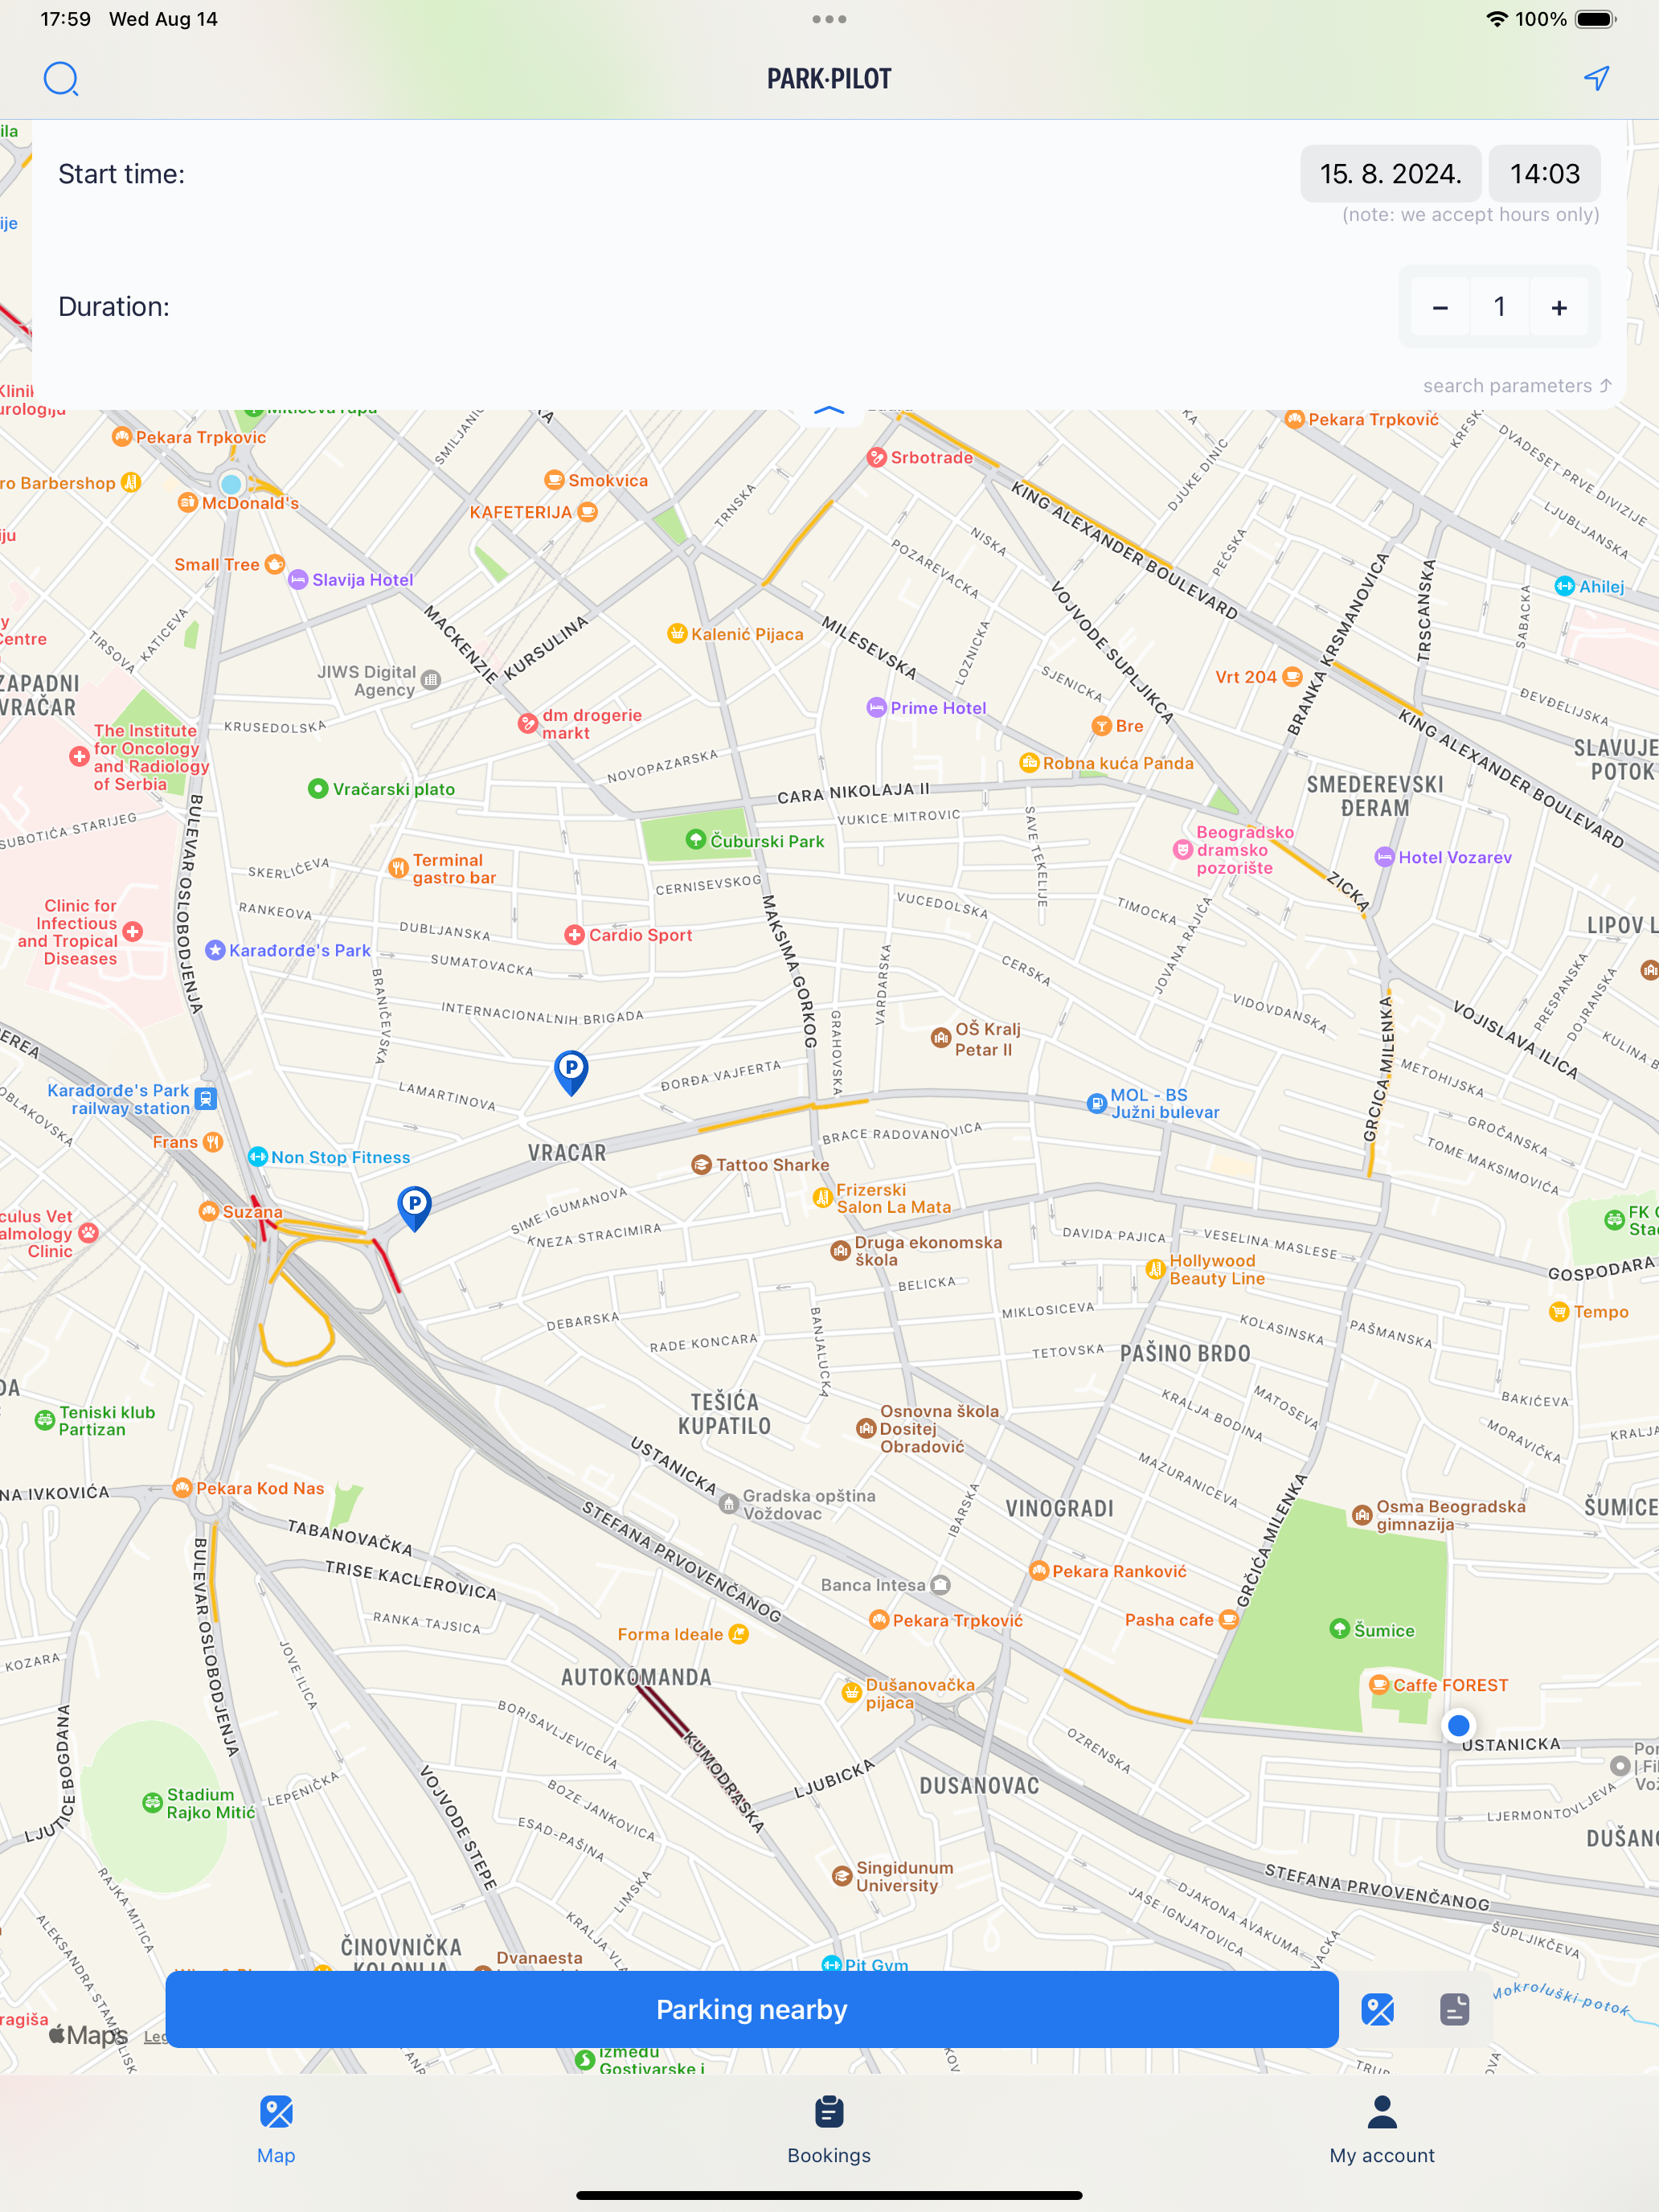Tap the McDonald's marker

tap(187, 502)
